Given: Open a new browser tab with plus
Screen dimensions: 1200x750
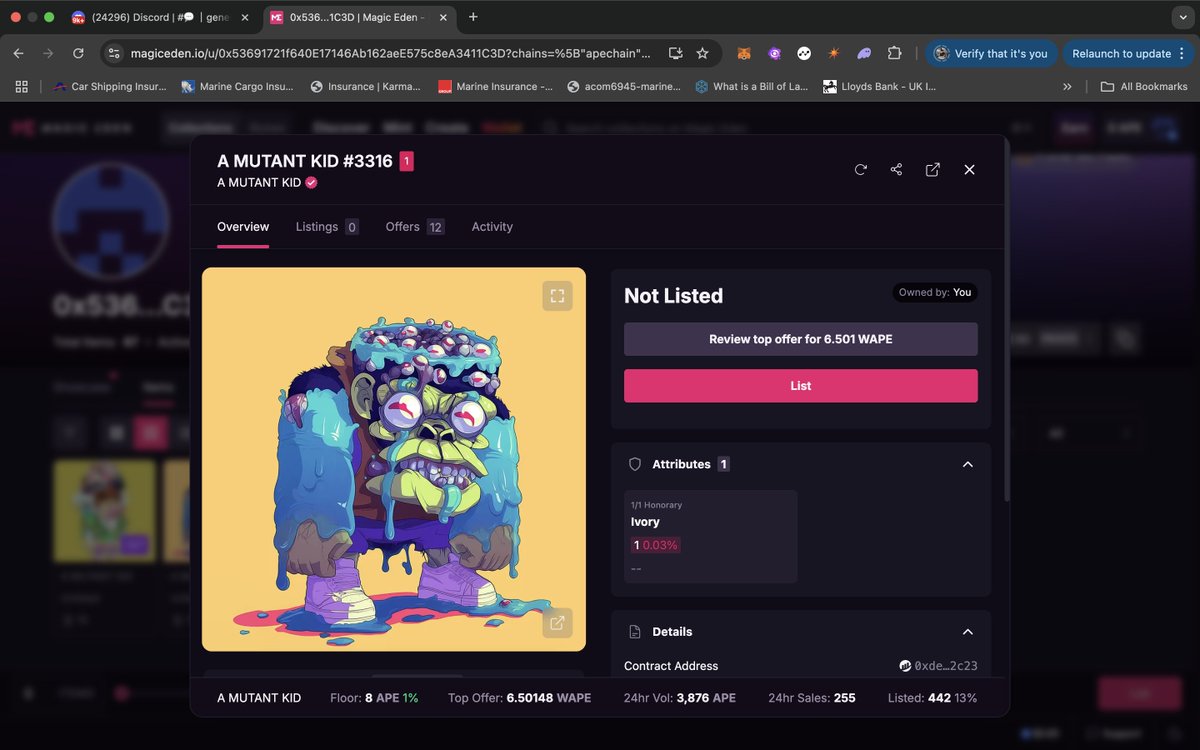Looking at the screenshot, I should (x=473, y=17).
